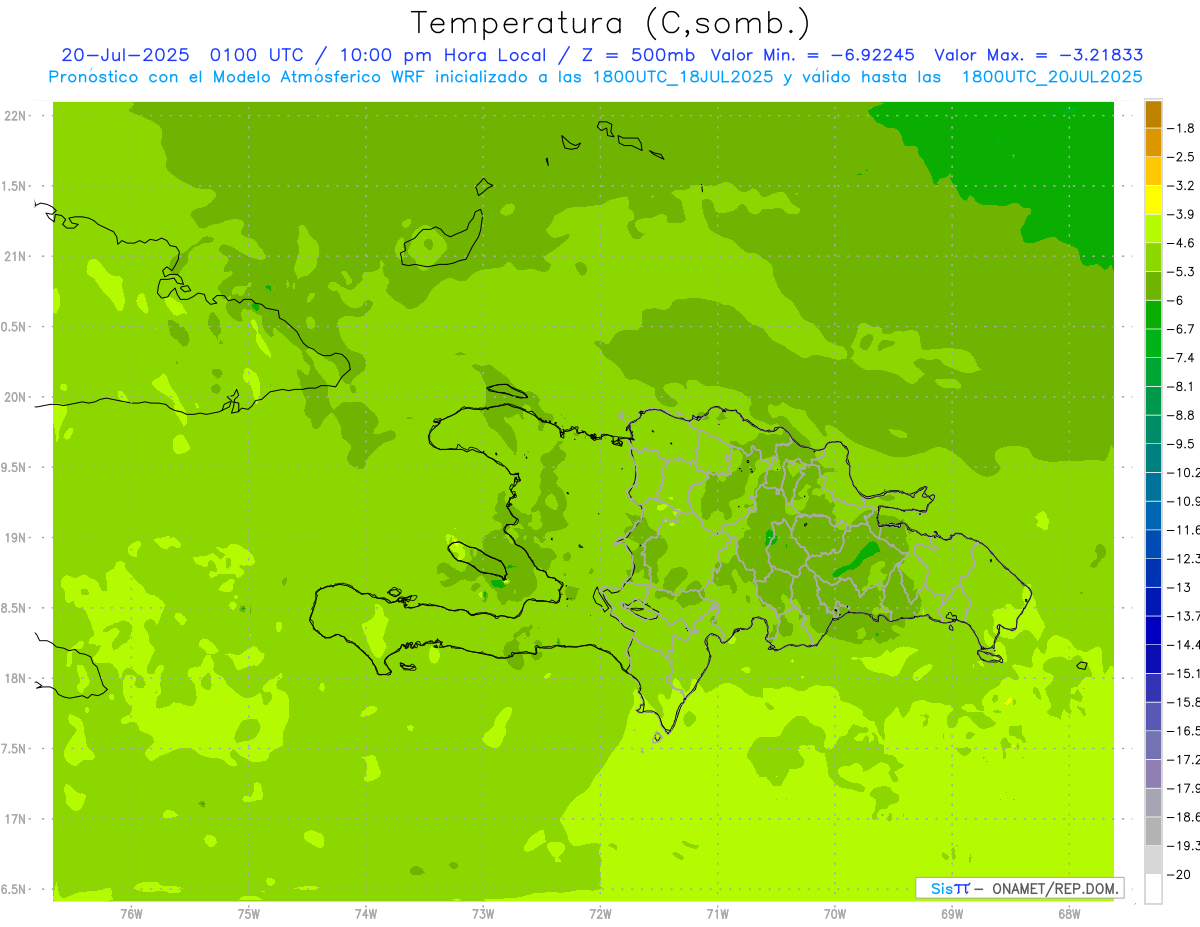Click the '18N' latitude label
Viewport: 1200px width, 927px height.
(x=16, y=678)
